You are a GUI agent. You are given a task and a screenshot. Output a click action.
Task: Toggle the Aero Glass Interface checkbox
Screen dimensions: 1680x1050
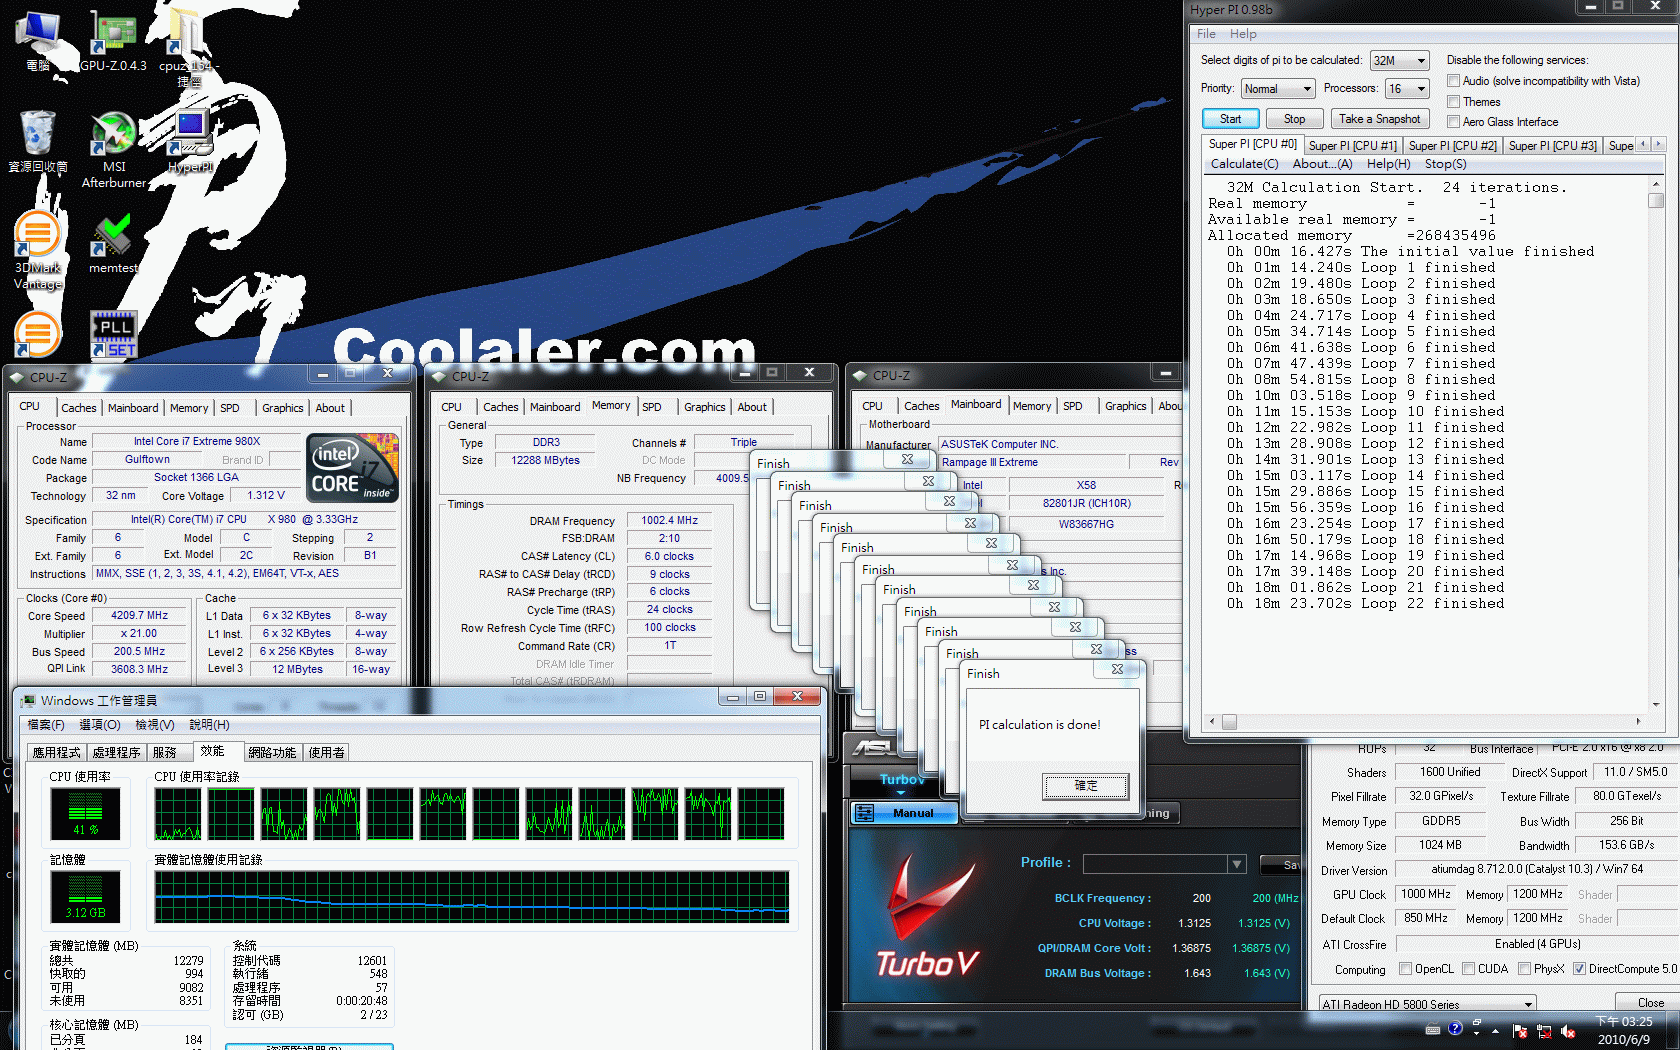tap(1454, 122)
